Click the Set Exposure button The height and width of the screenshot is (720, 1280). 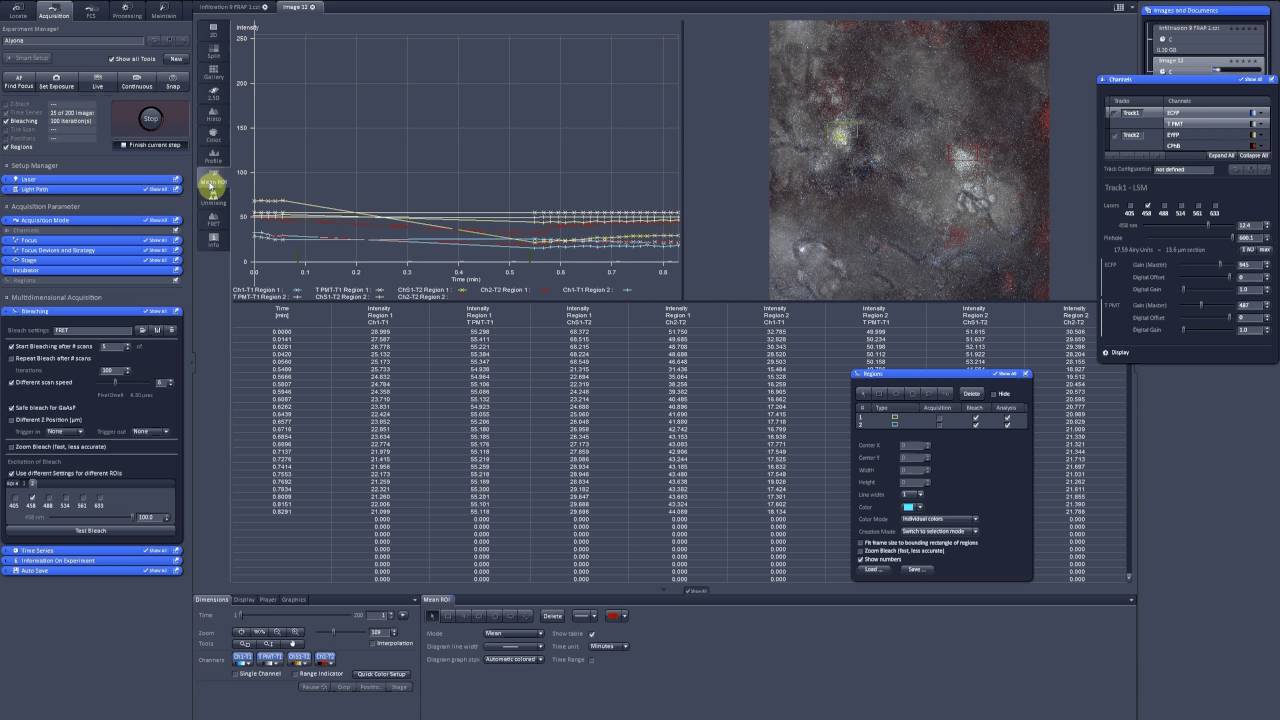coord(56,82)
